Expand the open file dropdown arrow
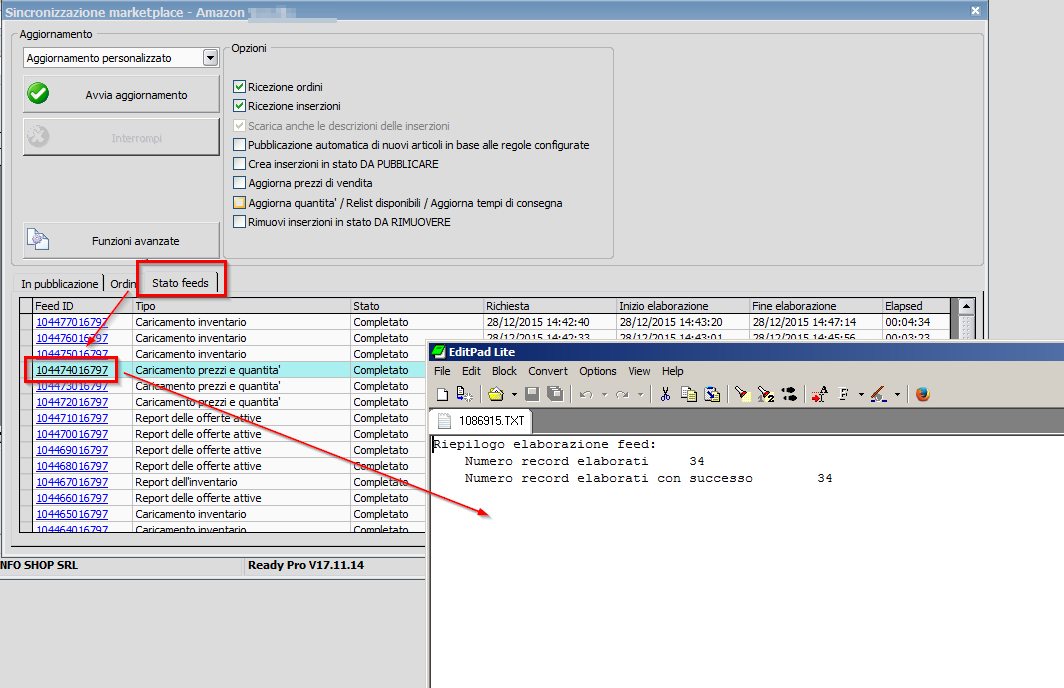 [514, 394]
